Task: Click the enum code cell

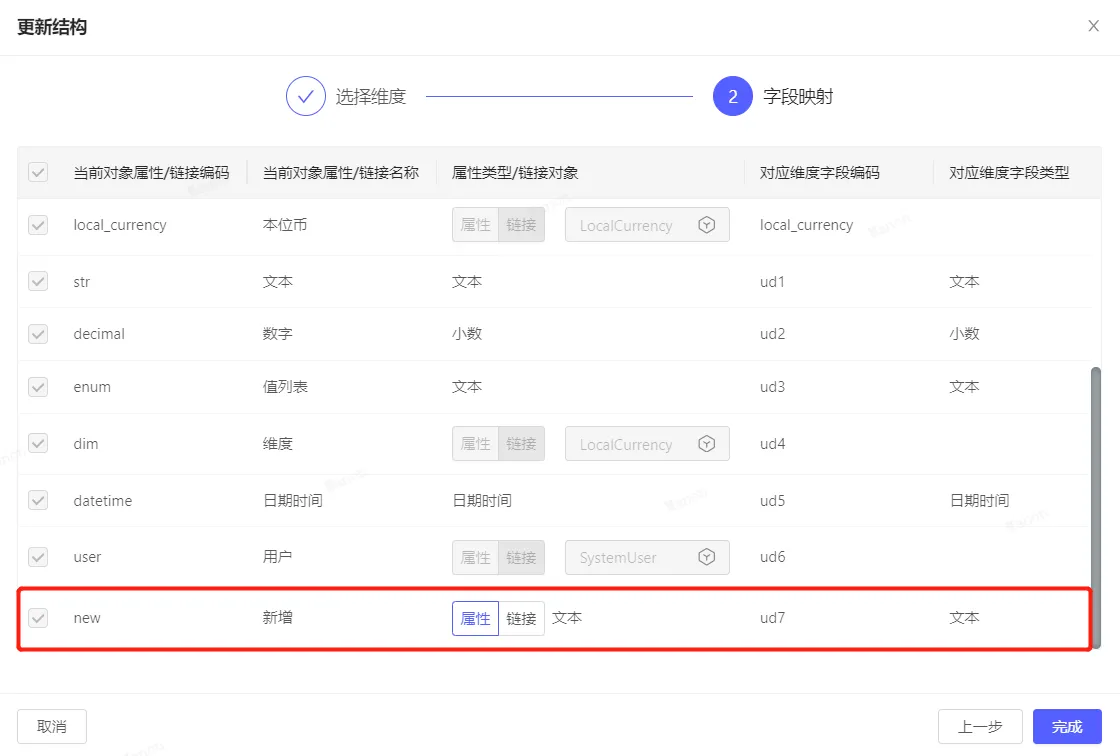Action: (92, 387)
